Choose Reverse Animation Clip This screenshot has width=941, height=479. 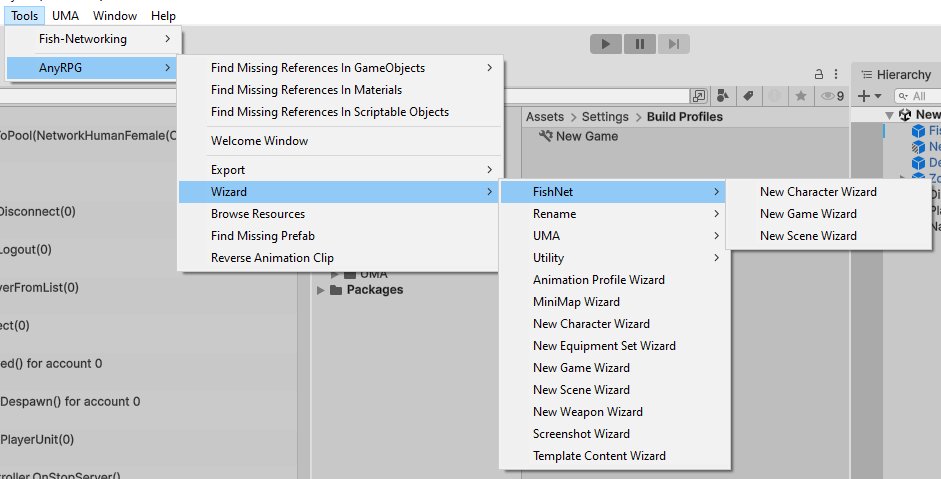pos(338,258)
